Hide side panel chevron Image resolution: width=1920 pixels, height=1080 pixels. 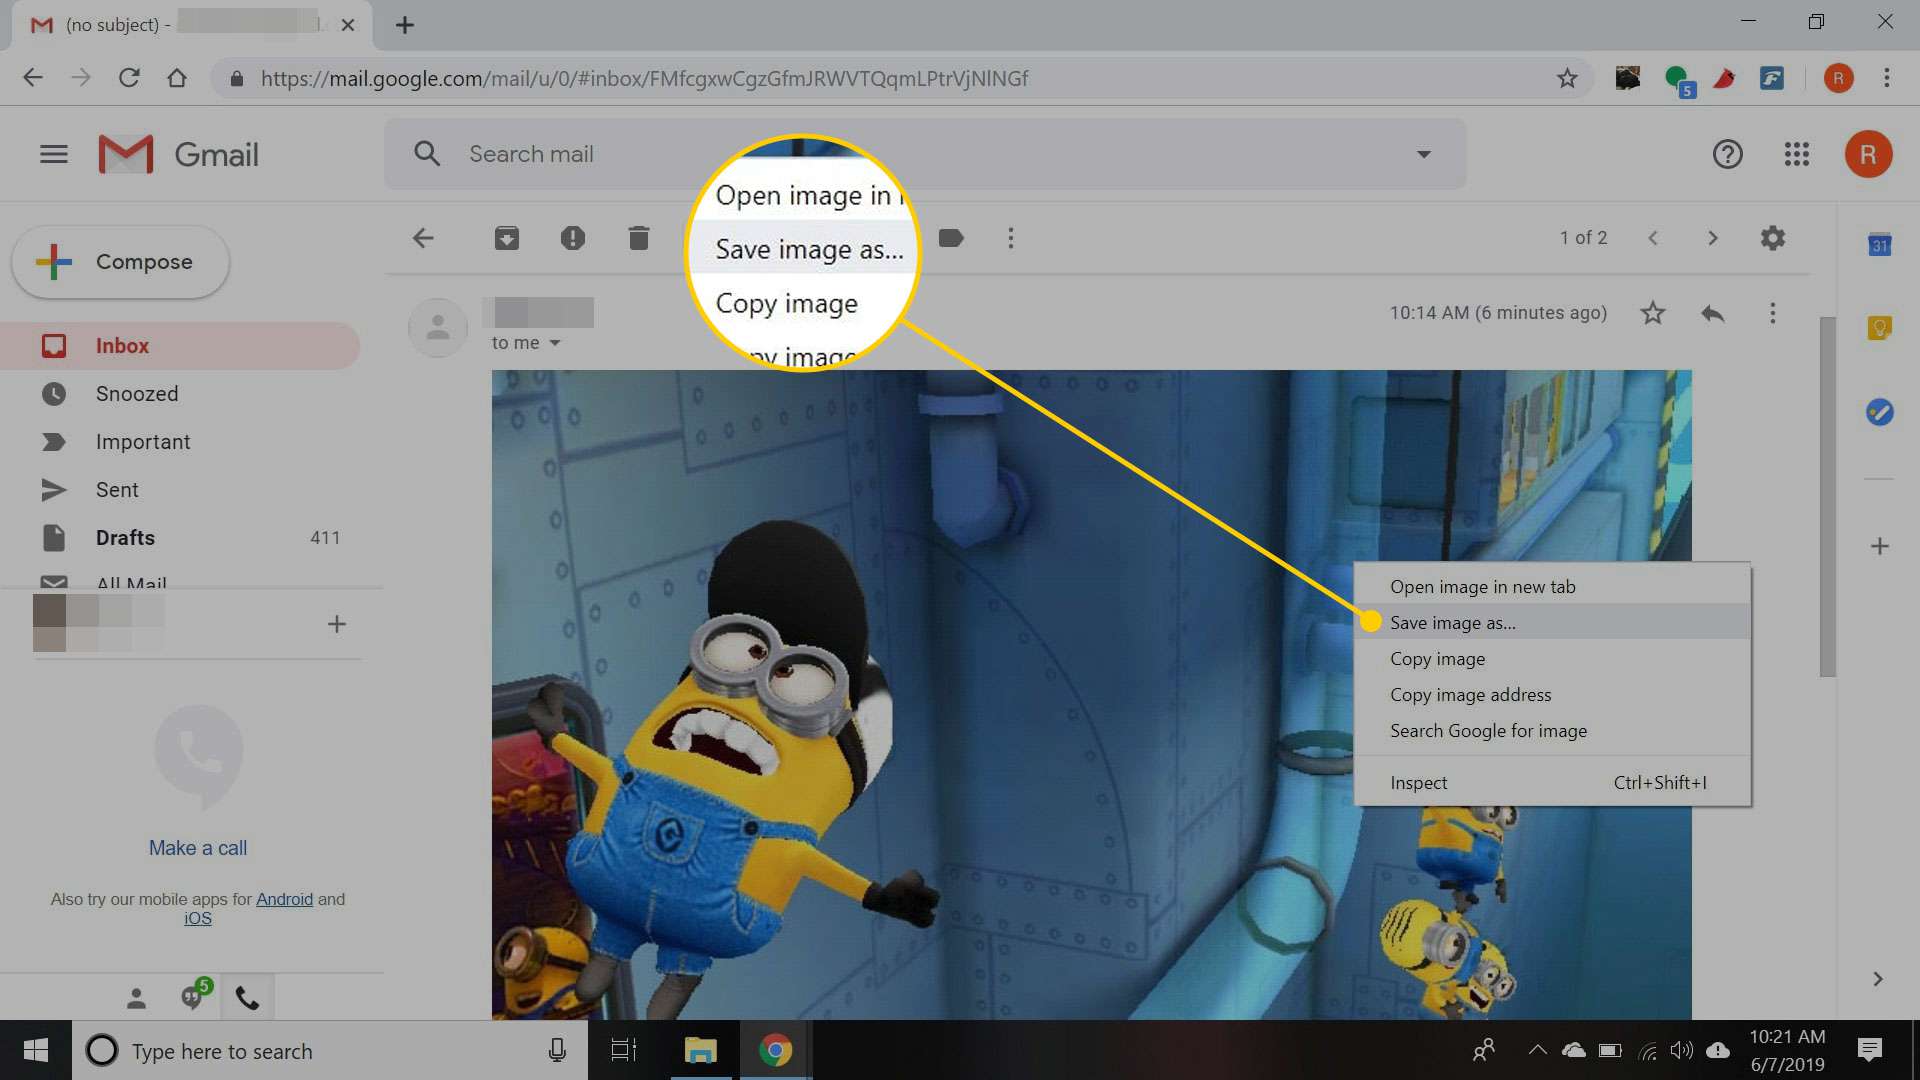pyautogui.click(x=1878, y=979)
